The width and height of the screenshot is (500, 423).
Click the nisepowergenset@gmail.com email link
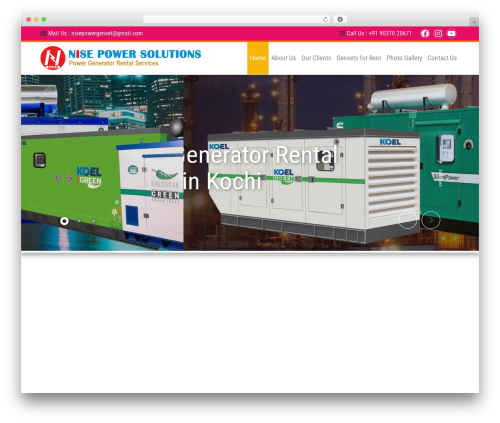(107, 33)
